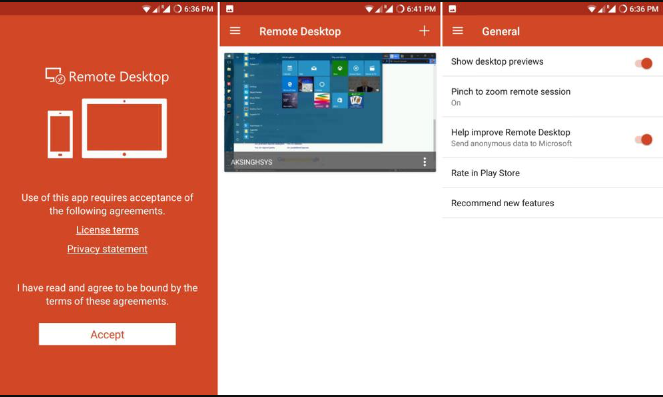Open Recommend new features
The height and width of the screenshot is (397, 663).
point(552,203)
